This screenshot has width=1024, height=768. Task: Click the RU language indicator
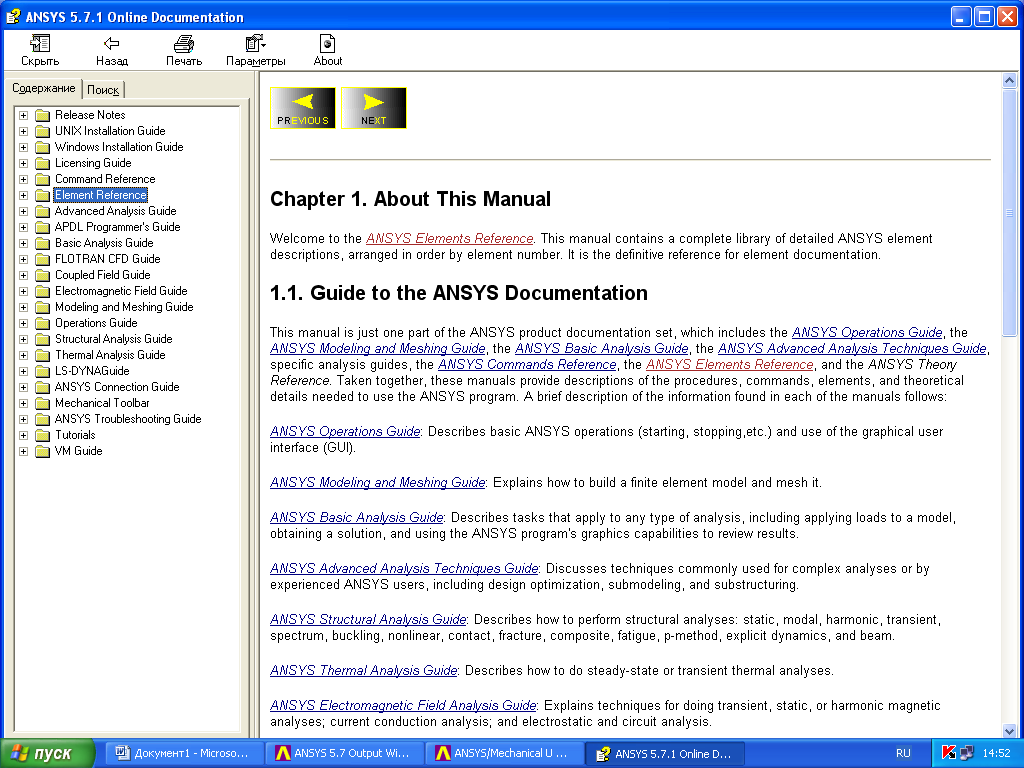click(903, 753)
